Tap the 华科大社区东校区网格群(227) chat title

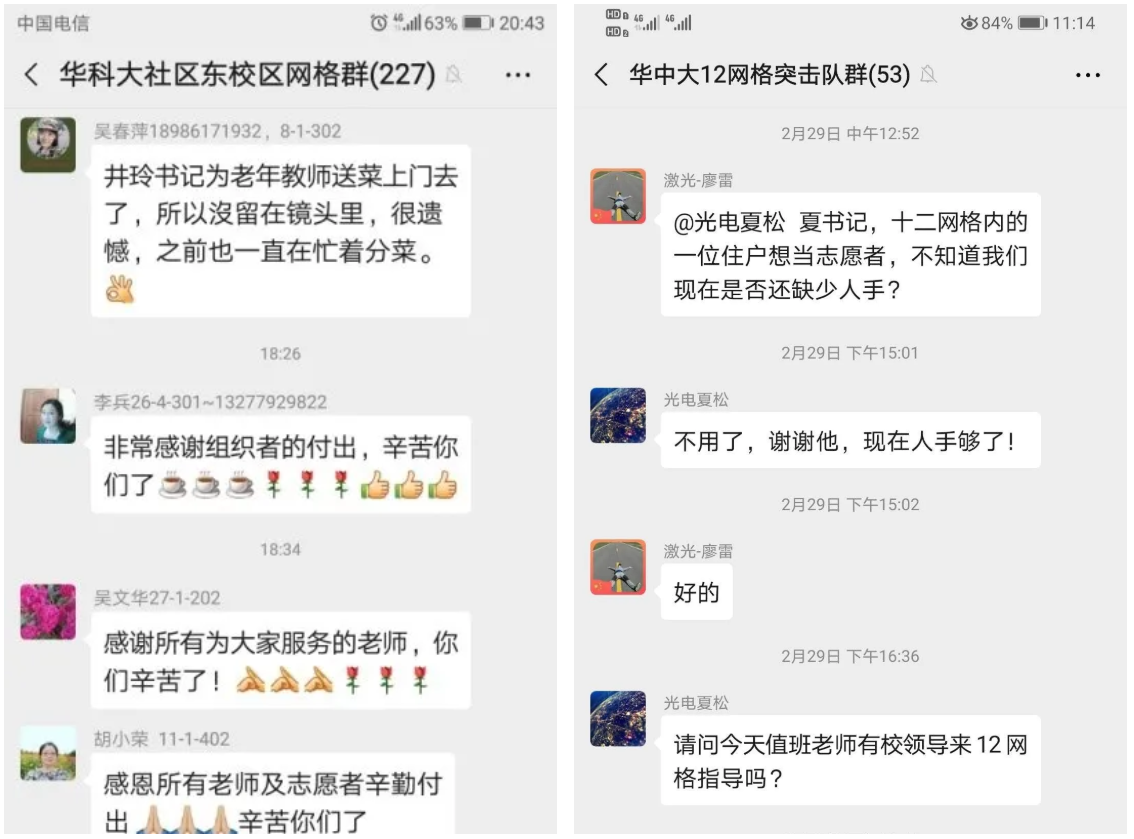point(247,74)
